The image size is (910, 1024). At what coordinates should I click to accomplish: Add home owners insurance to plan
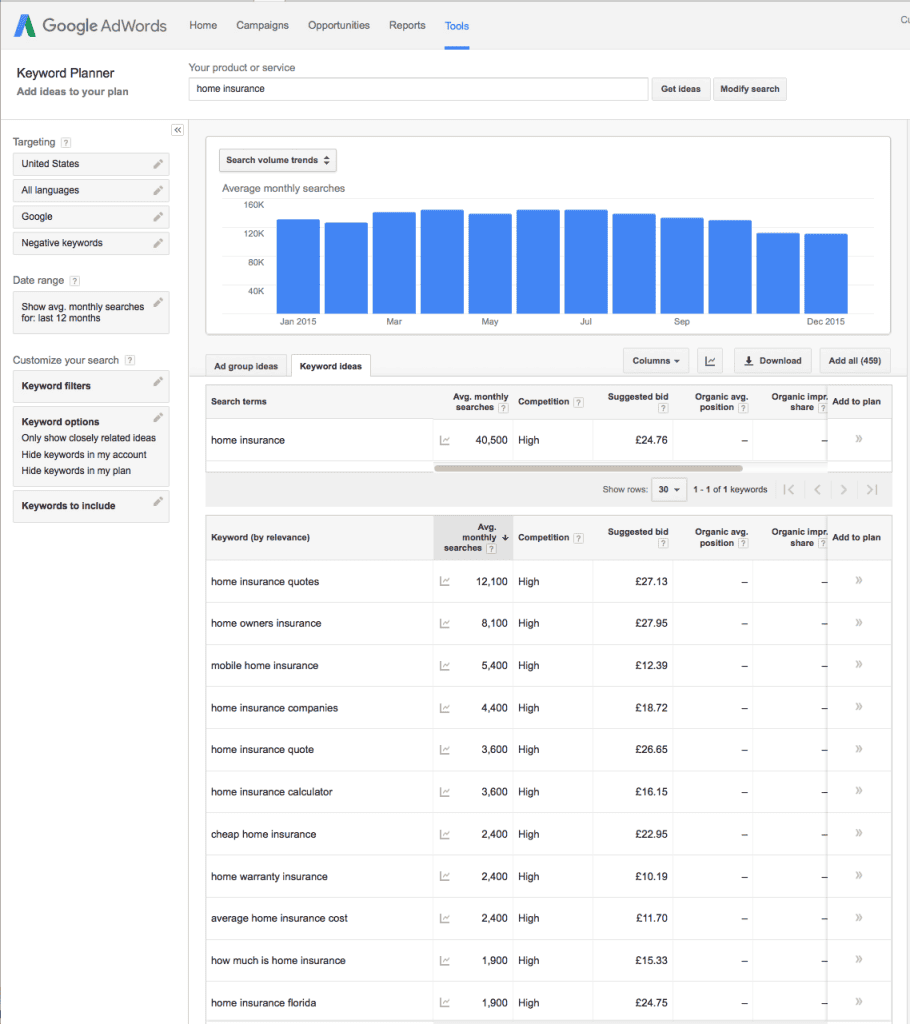pos(859,622)
